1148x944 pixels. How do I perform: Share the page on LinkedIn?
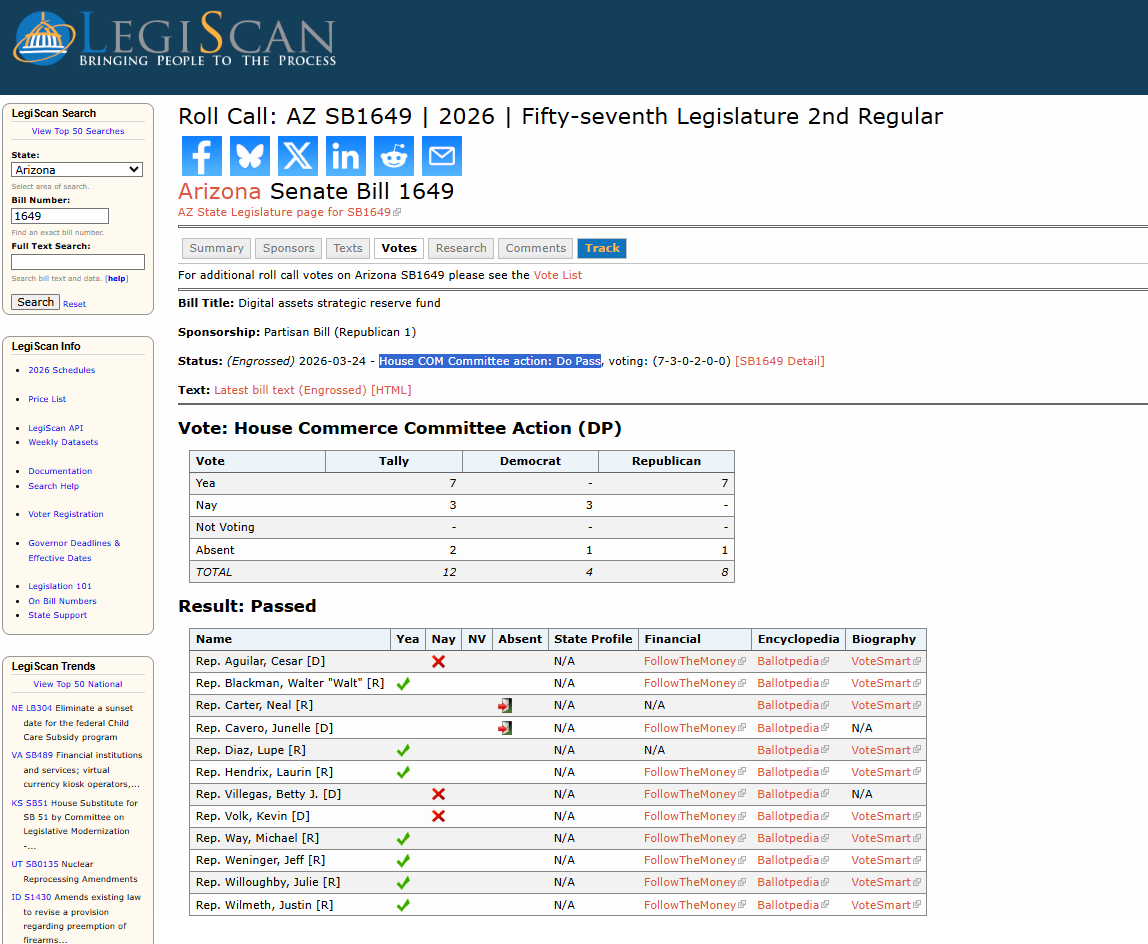click(346, 155)
